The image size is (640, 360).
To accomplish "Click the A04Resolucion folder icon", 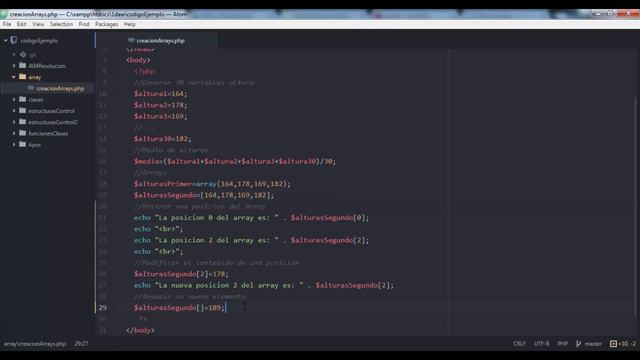I will [x=23, y=65].
